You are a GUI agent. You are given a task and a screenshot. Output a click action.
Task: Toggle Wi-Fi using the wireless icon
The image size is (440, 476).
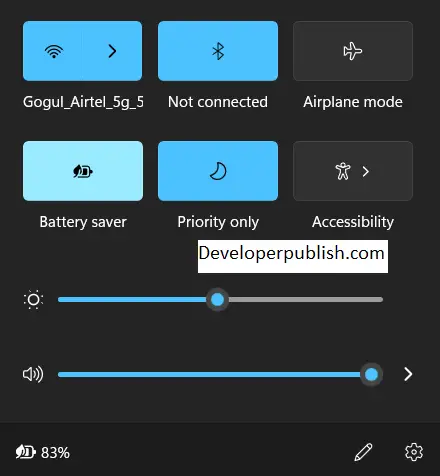click(54, 51)
